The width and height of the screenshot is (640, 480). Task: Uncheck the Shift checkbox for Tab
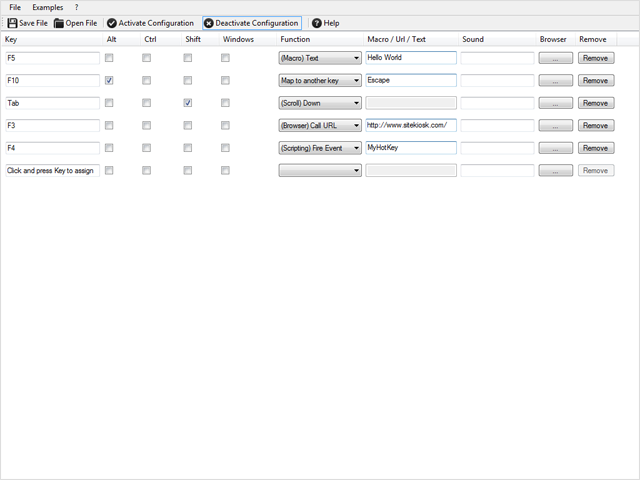187,103
